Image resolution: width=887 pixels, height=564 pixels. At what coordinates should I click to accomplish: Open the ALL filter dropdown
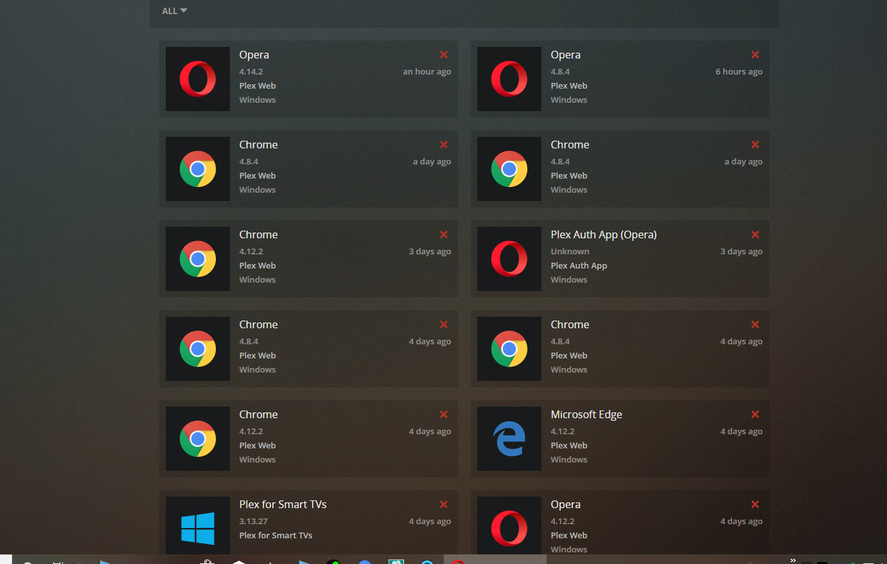[174, 11]
